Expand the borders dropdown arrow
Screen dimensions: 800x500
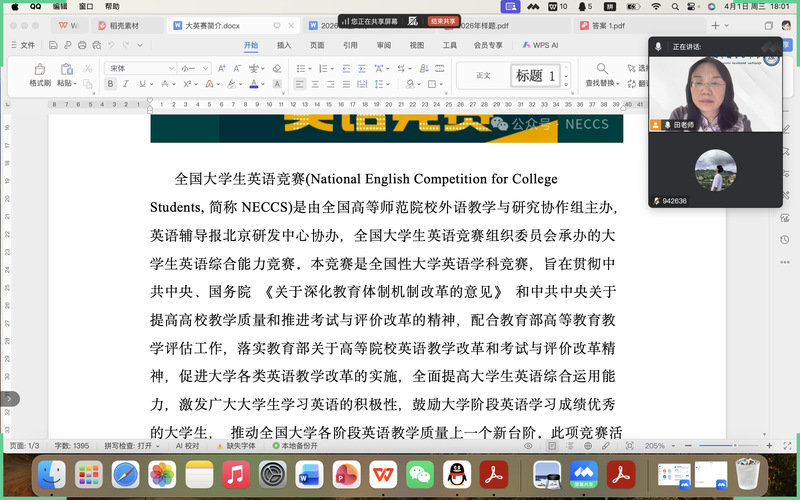point(441,85)
